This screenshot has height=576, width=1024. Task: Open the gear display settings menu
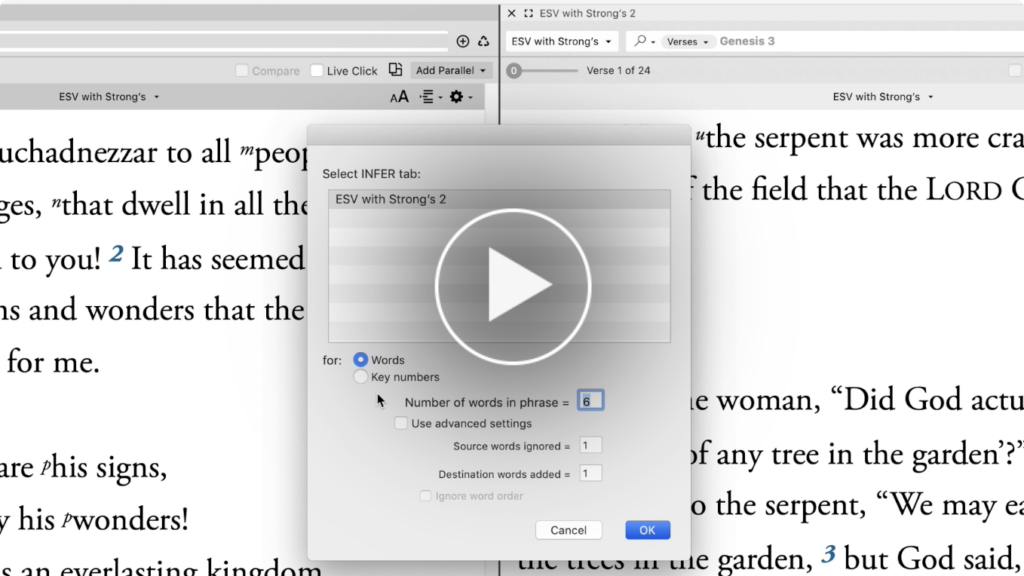[x=460, y=97]
